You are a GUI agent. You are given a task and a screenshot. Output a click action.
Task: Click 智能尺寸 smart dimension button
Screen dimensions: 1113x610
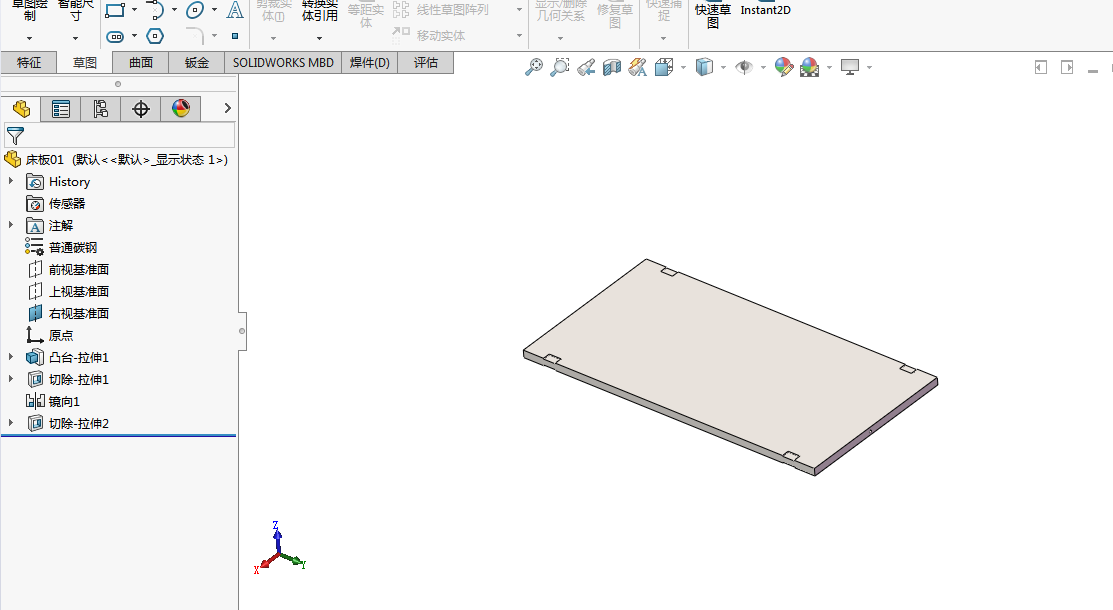point(75,11)
